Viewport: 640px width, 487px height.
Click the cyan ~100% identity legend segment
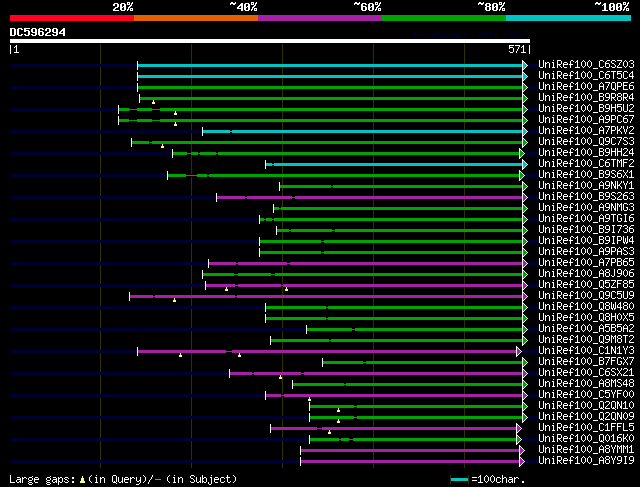(x=569, y=18)
